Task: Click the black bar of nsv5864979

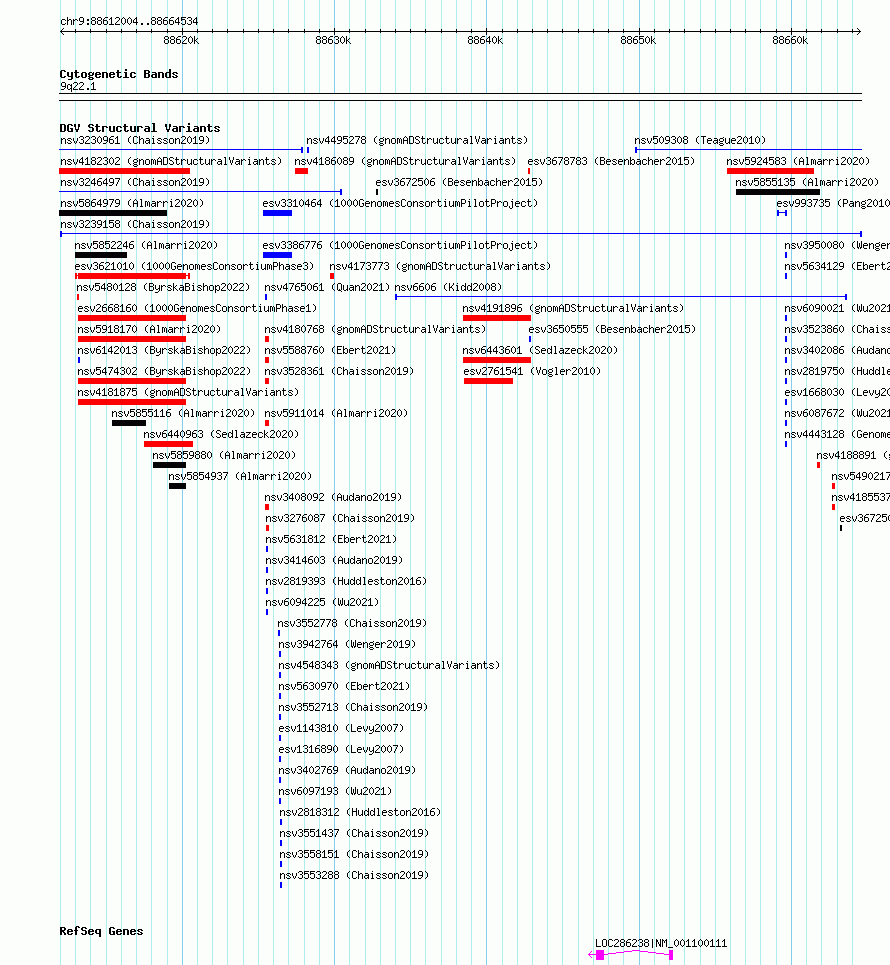Action: [113, 213]
